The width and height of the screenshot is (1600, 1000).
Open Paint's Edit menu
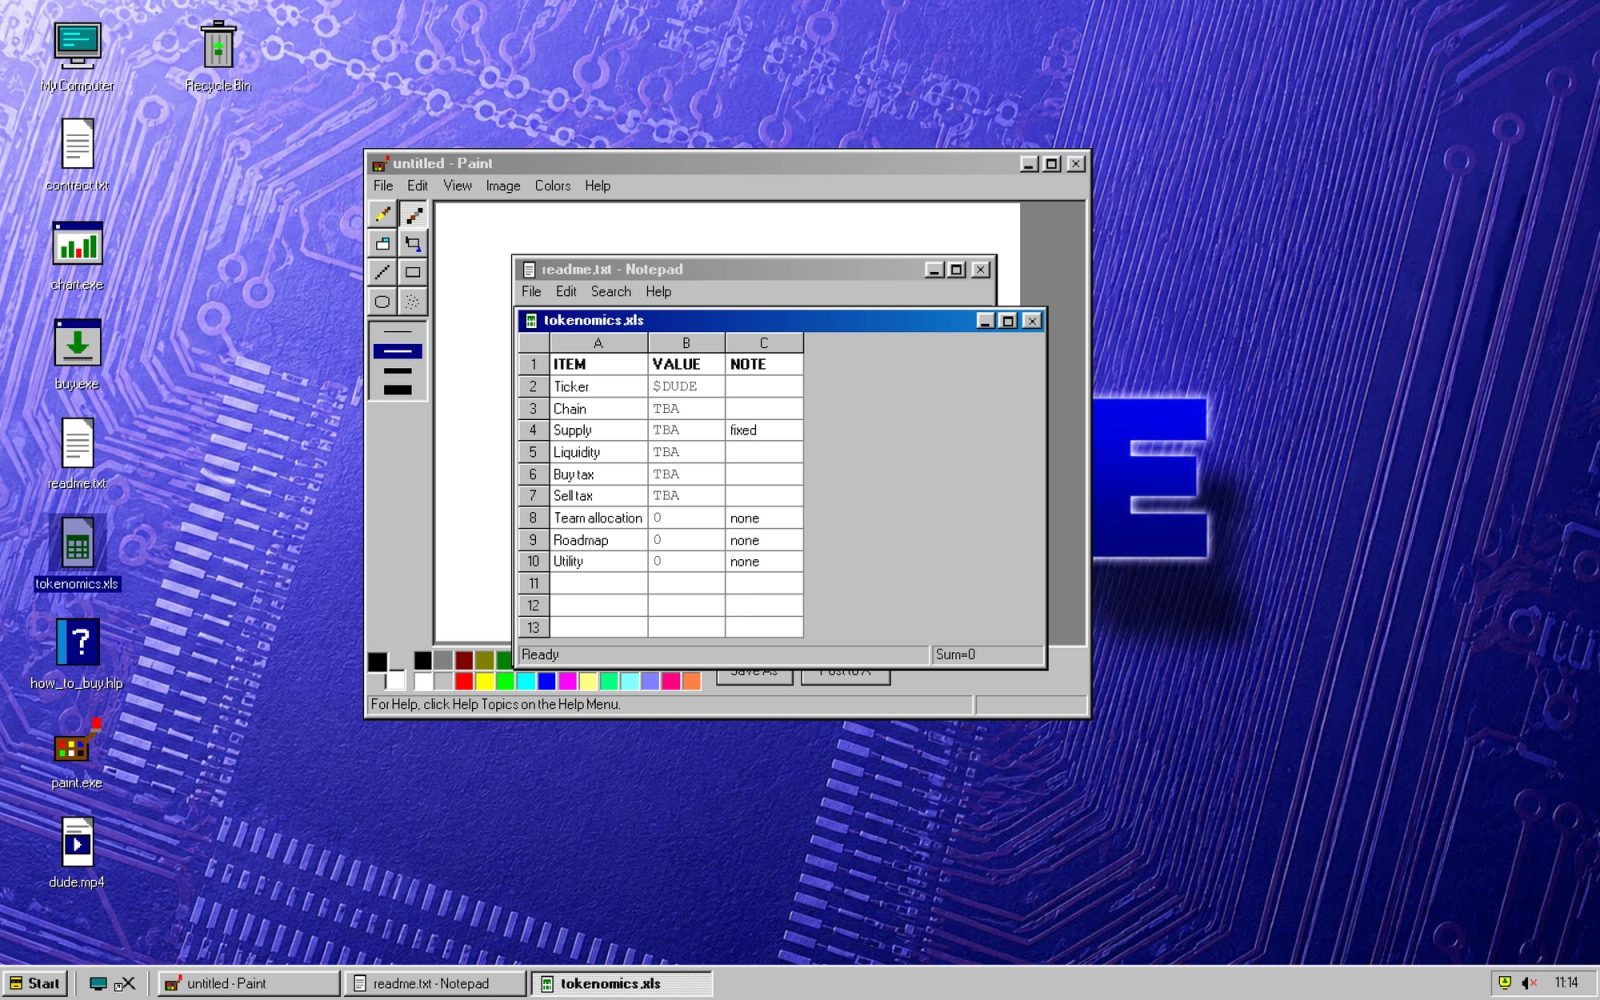pyautogui.click(x=417, y=186)
